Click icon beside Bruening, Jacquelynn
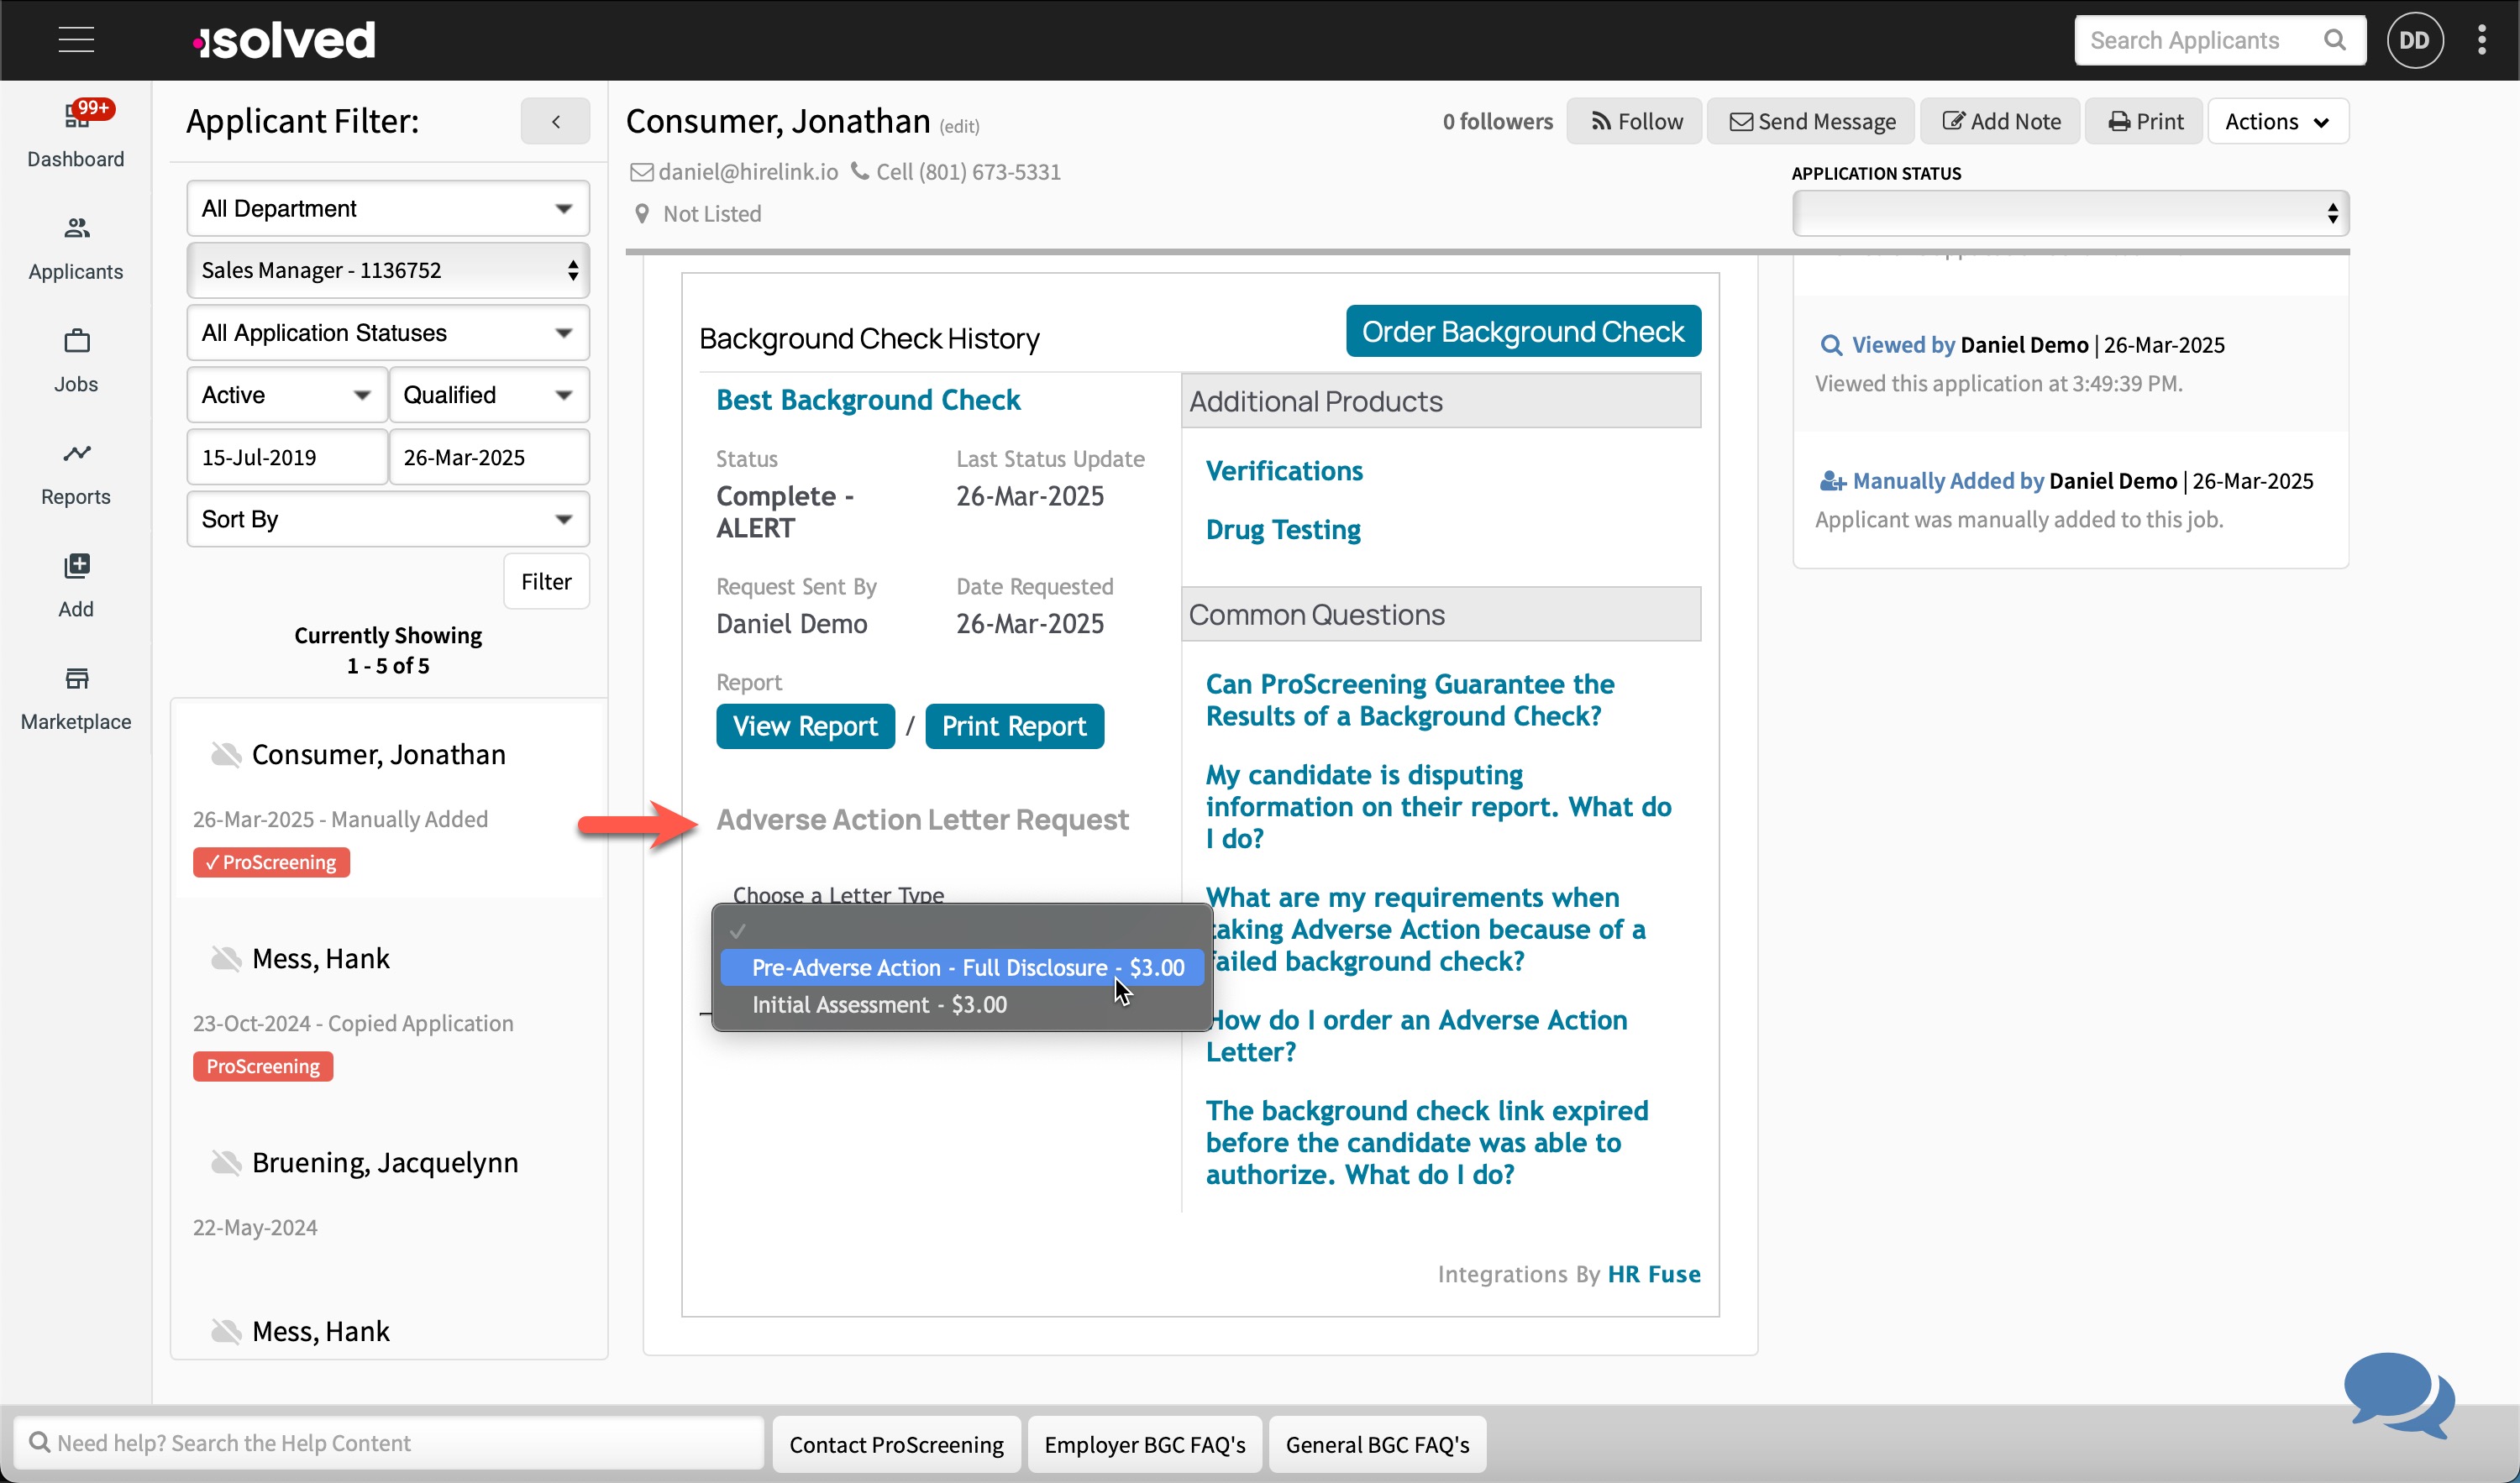Viewport: 2520px width, 1483px height. [x=226, y=1163]
